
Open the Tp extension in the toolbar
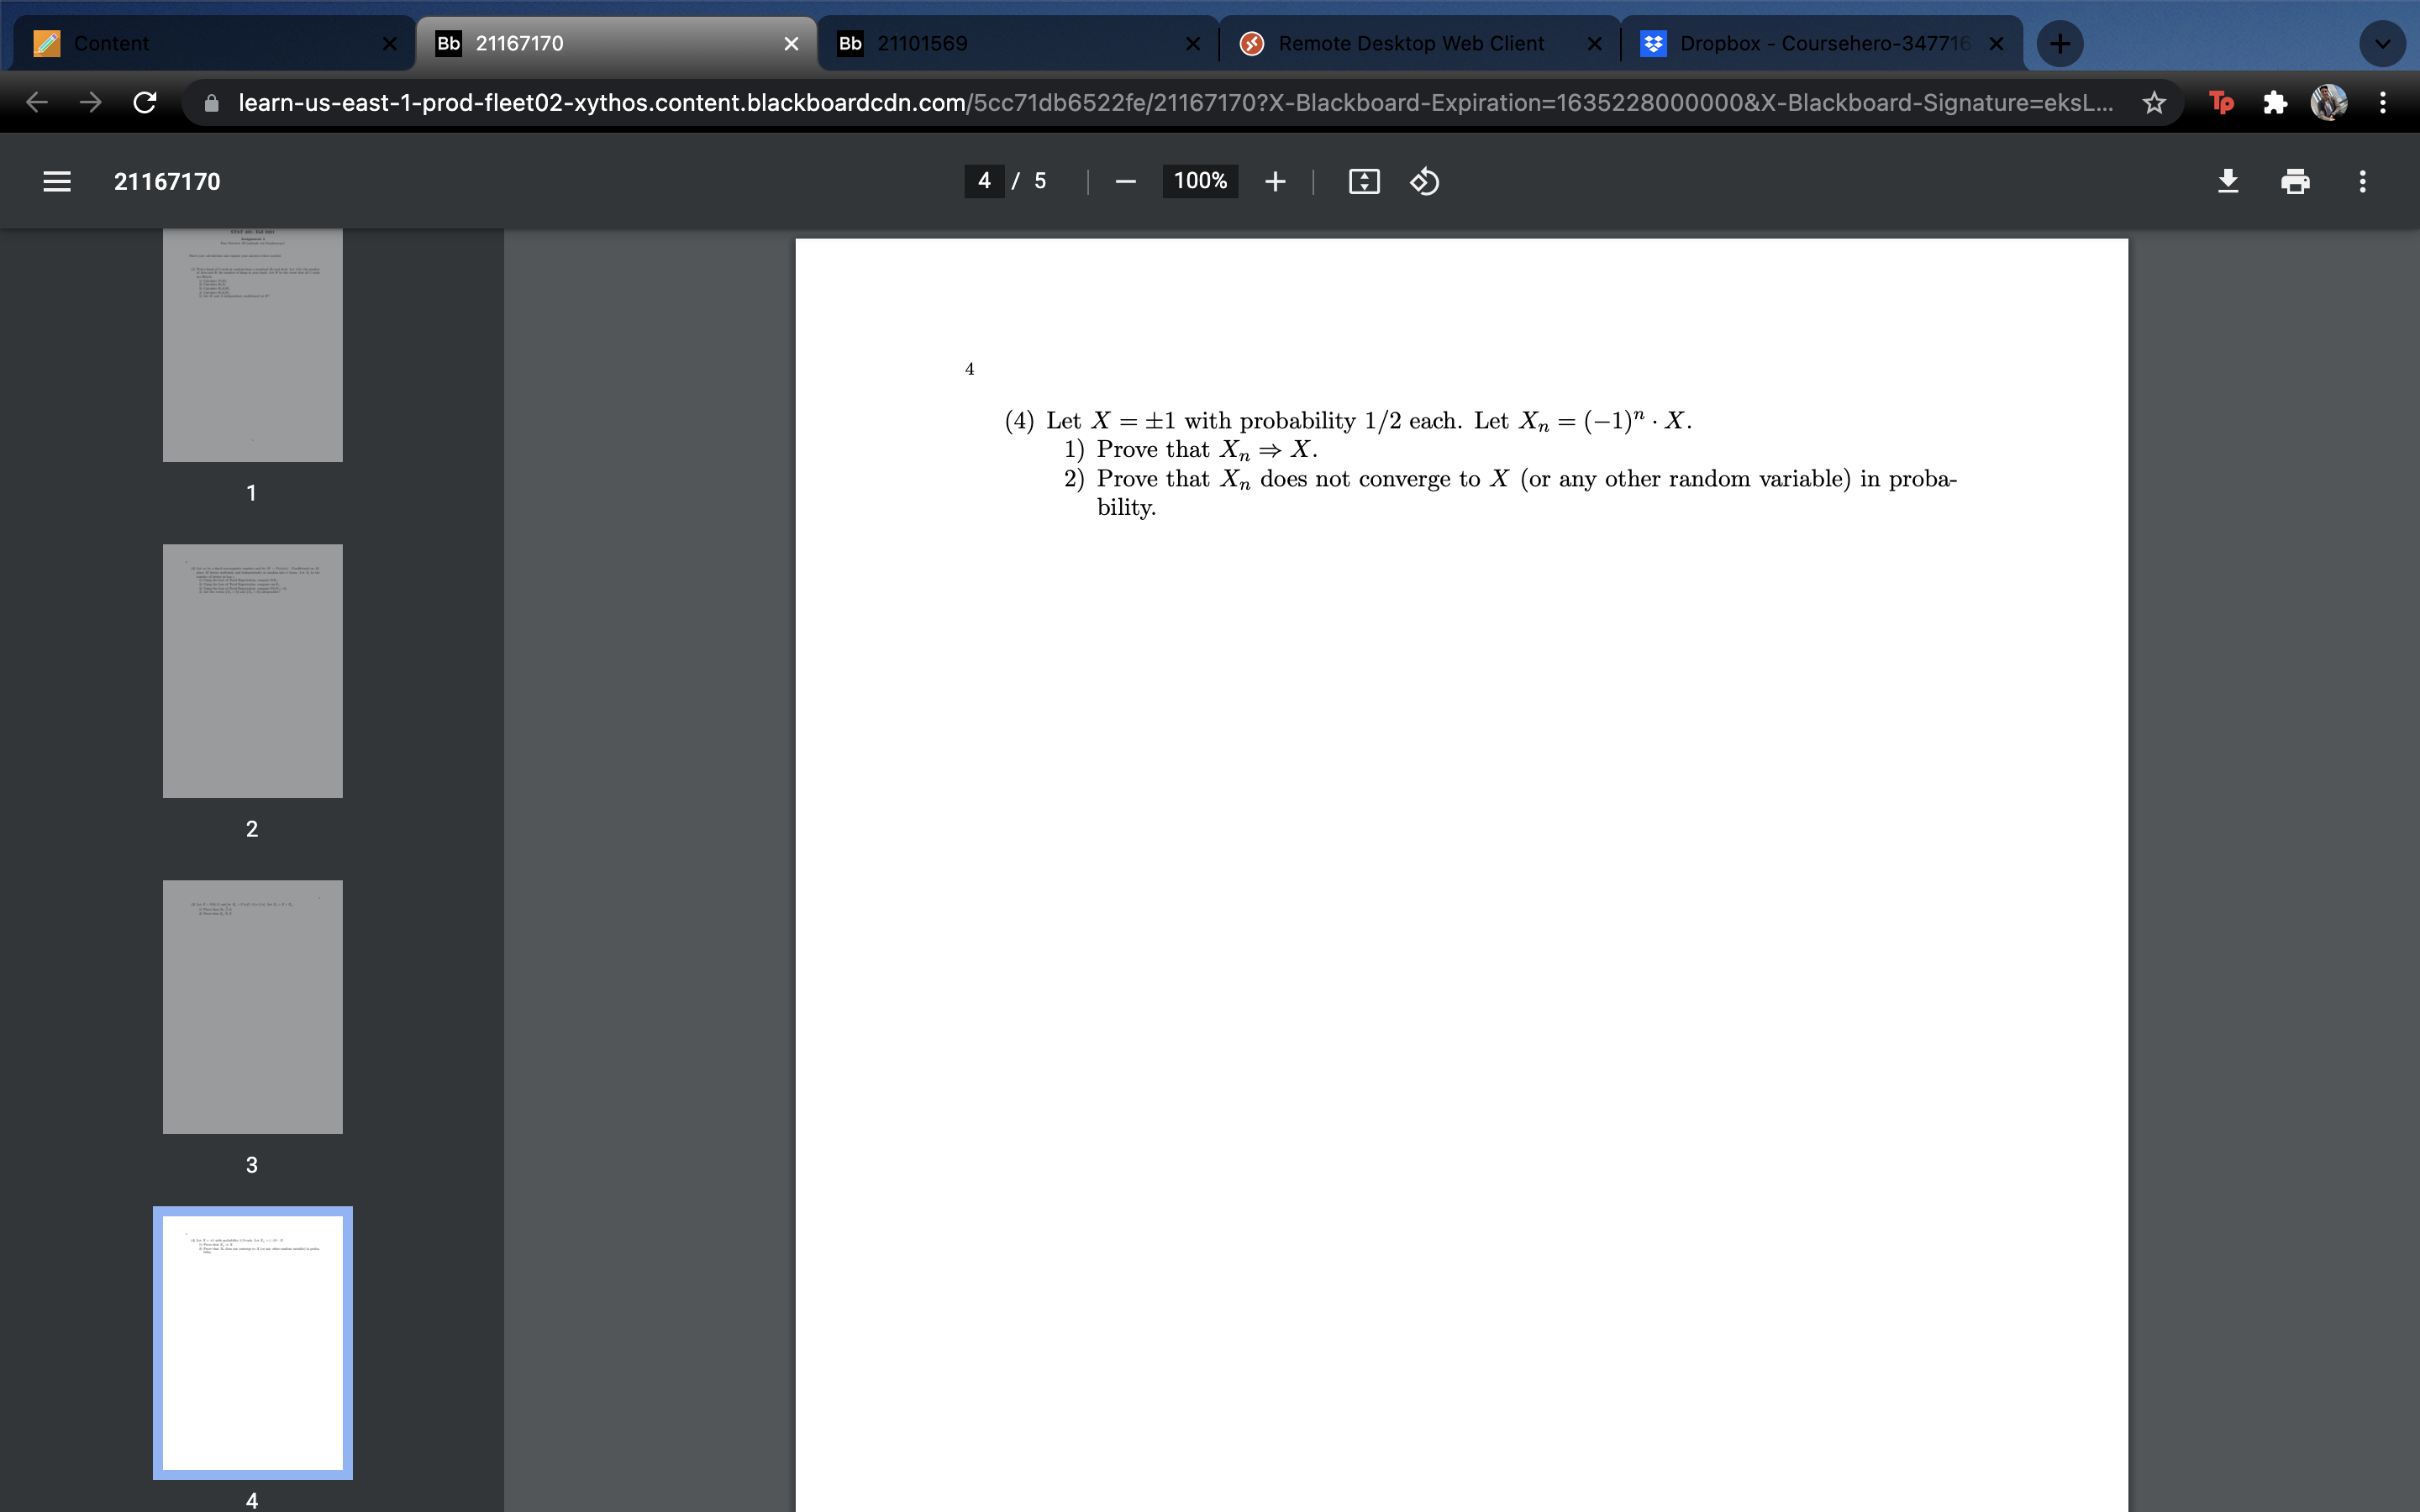click(x=2221, y=102)
